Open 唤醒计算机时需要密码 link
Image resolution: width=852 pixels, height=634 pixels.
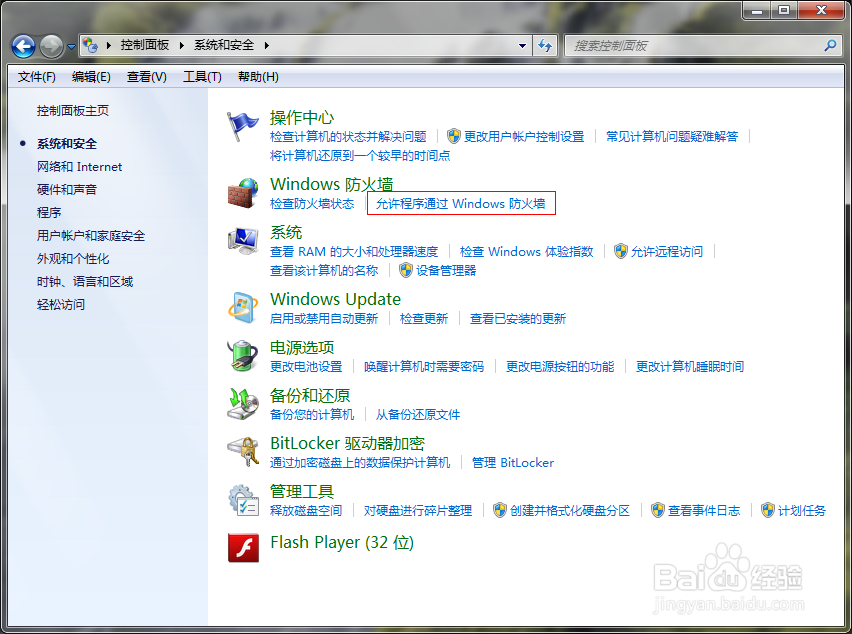[x=424, y=366]
